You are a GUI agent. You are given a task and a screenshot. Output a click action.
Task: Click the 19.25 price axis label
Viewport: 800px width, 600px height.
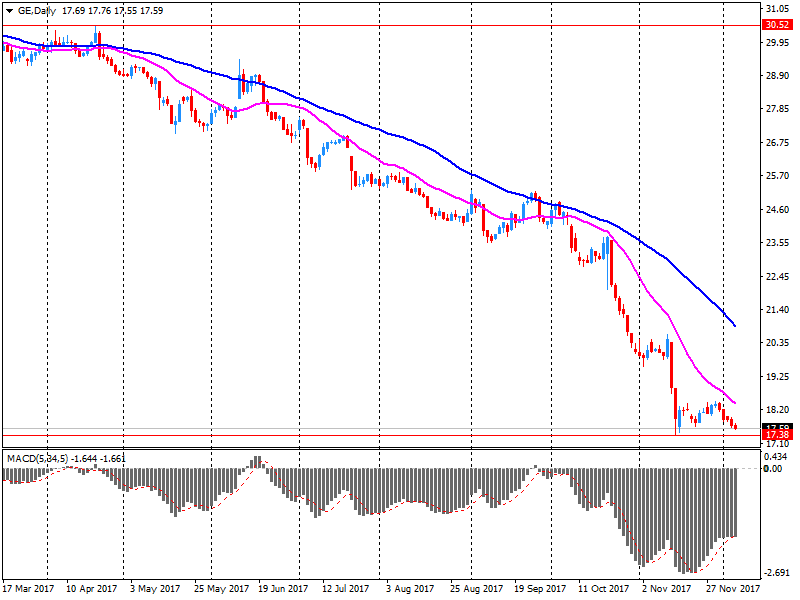778,377
